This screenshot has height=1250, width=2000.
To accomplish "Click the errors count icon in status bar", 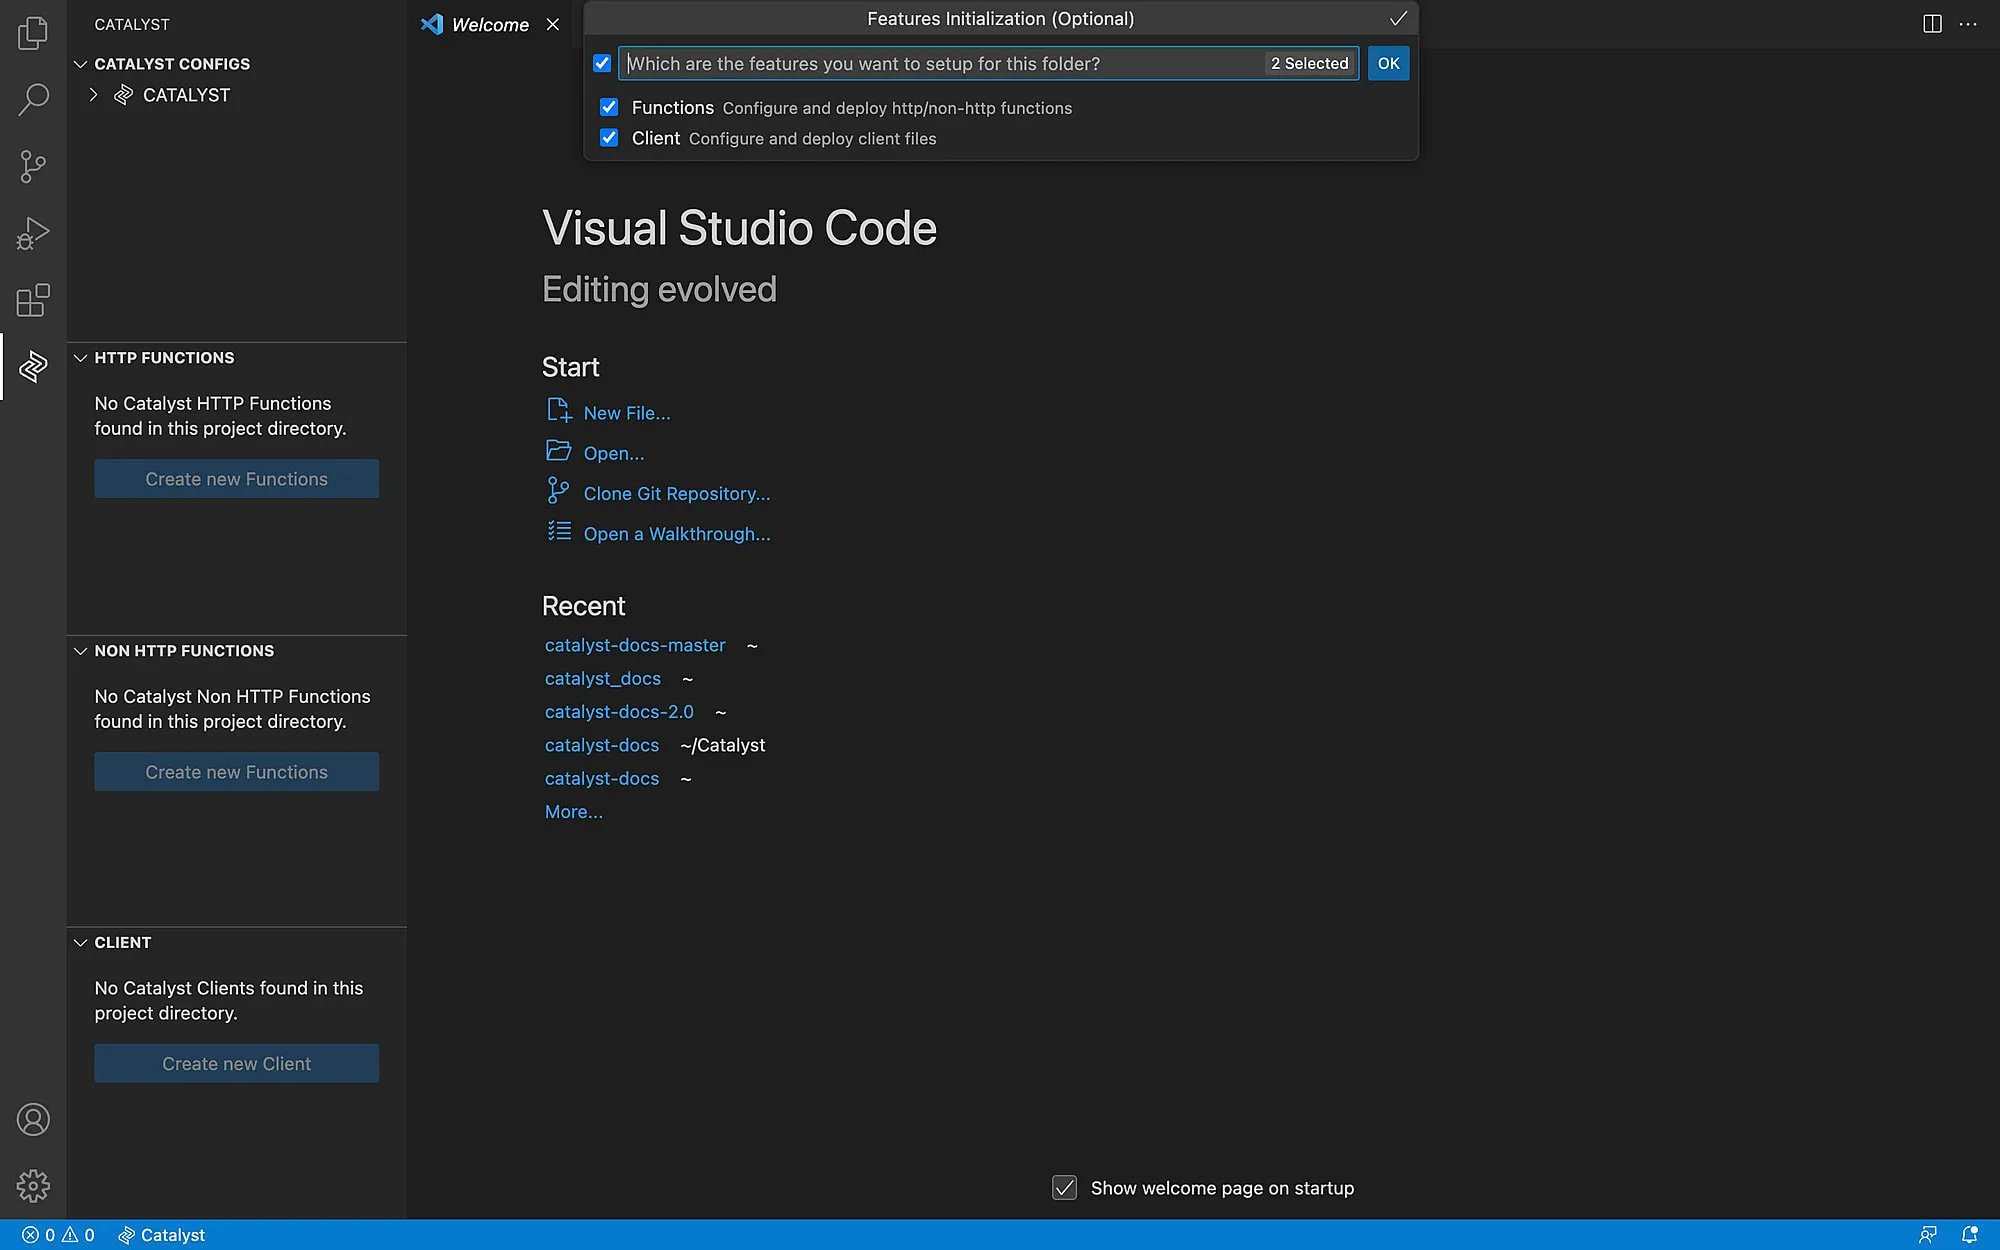I will tap(30, 1235).
